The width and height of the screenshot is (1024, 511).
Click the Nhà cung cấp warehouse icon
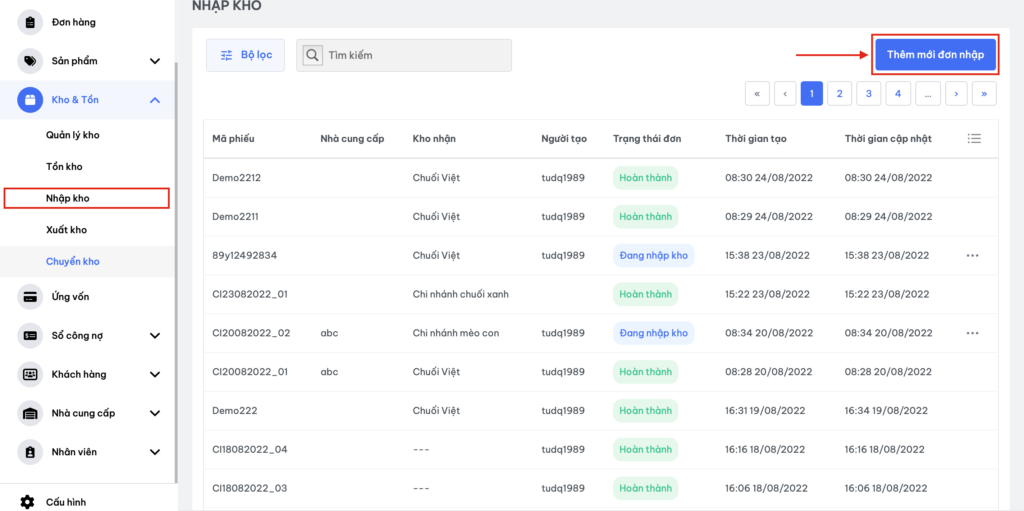pyautogui.click(x=30, y=413)
